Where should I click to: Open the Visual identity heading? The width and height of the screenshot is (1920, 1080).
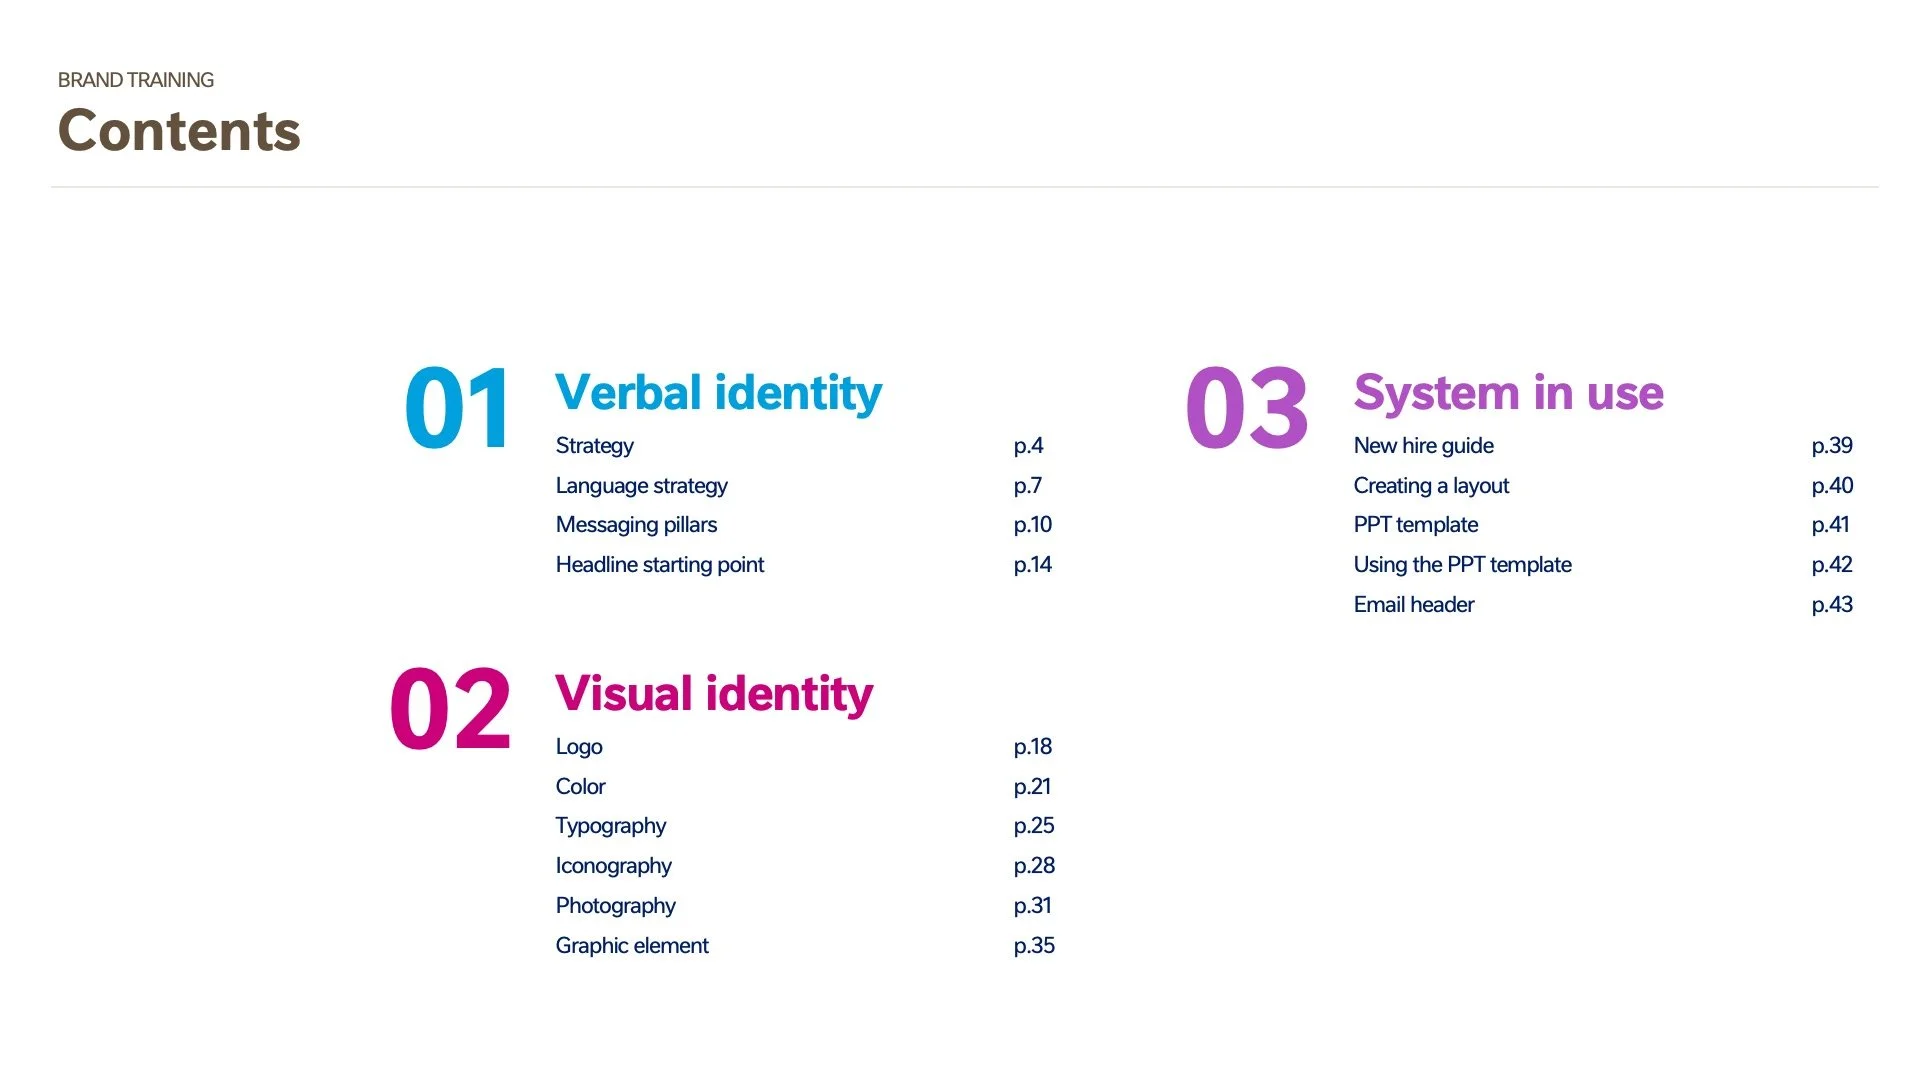coord(714,693)
